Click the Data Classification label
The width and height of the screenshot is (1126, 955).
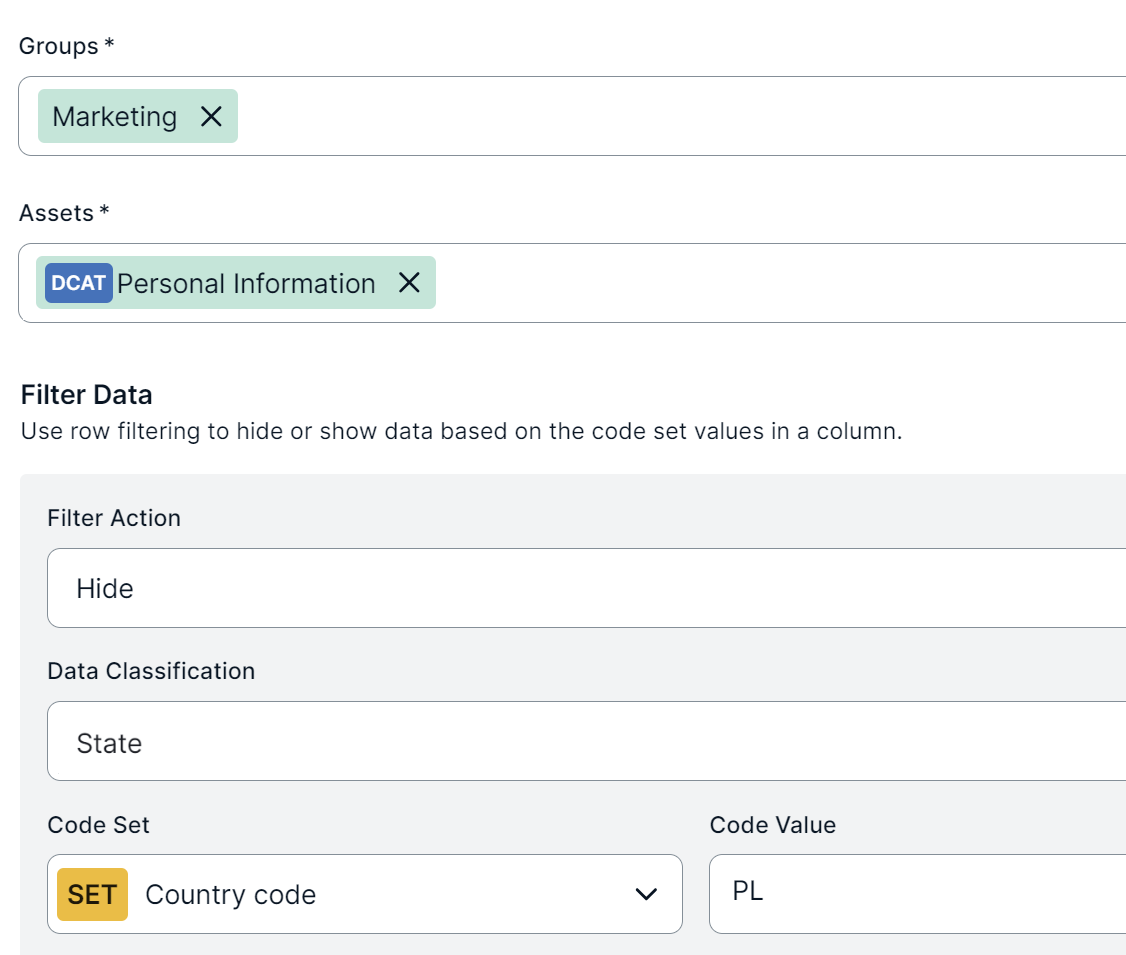pyautogui.click(x=151, y=671)
